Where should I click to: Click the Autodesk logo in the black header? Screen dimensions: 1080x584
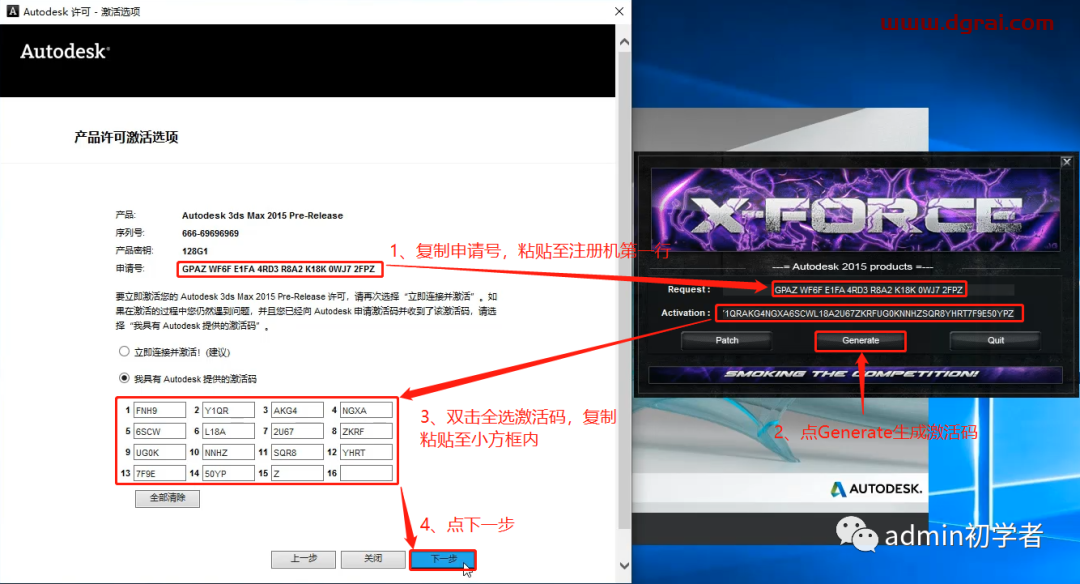click(65, 52)
